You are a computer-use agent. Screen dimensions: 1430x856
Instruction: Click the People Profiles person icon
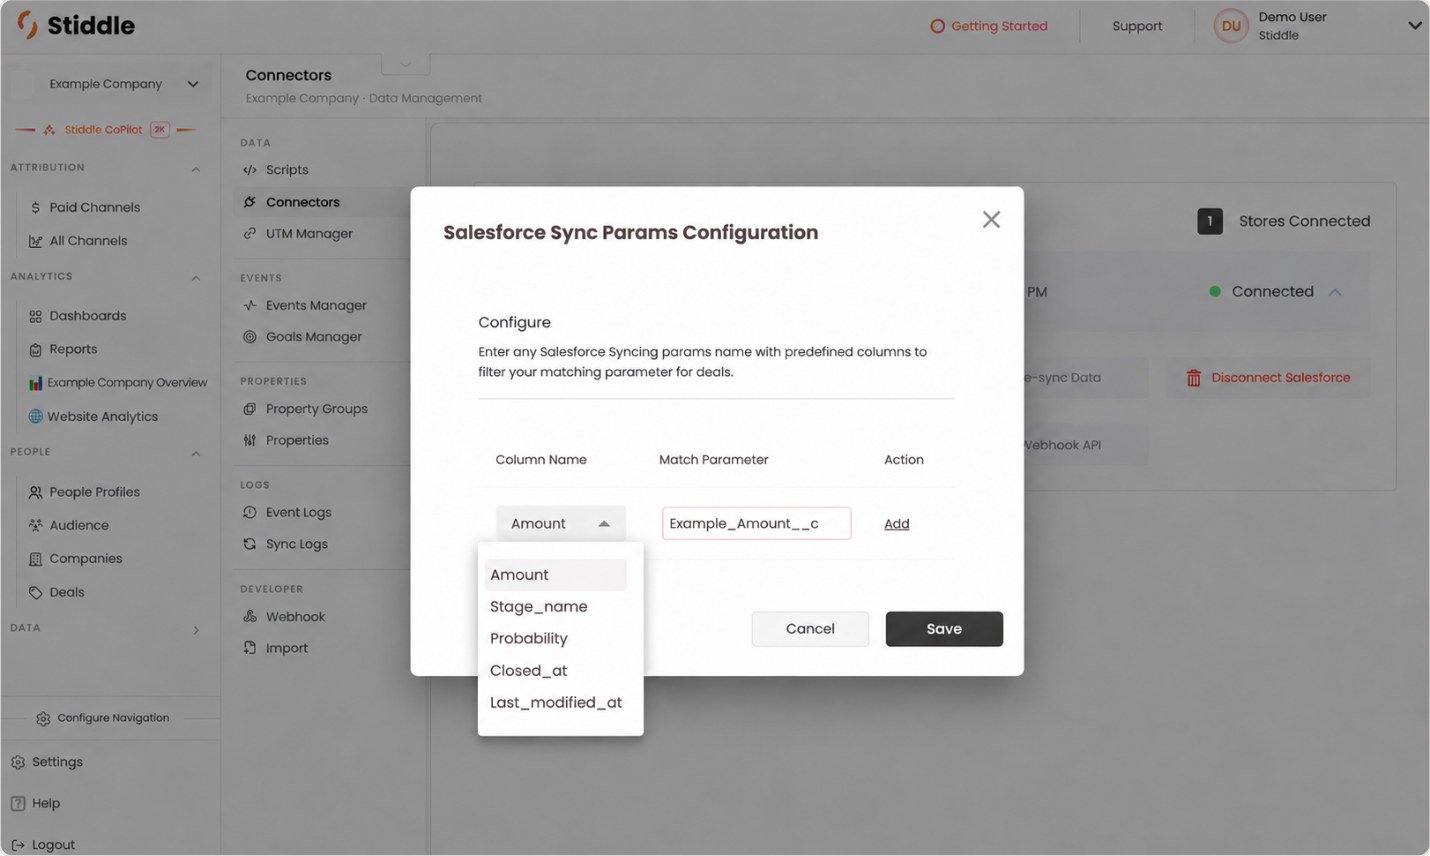tap(36, 492)
